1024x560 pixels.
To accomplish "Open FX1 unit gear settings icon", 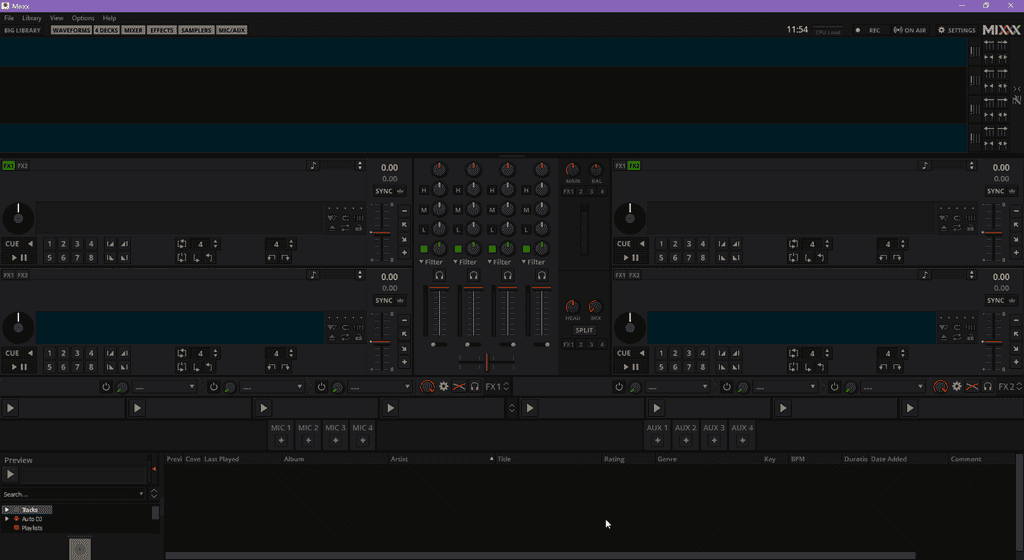I will click(x=443, y=386).
